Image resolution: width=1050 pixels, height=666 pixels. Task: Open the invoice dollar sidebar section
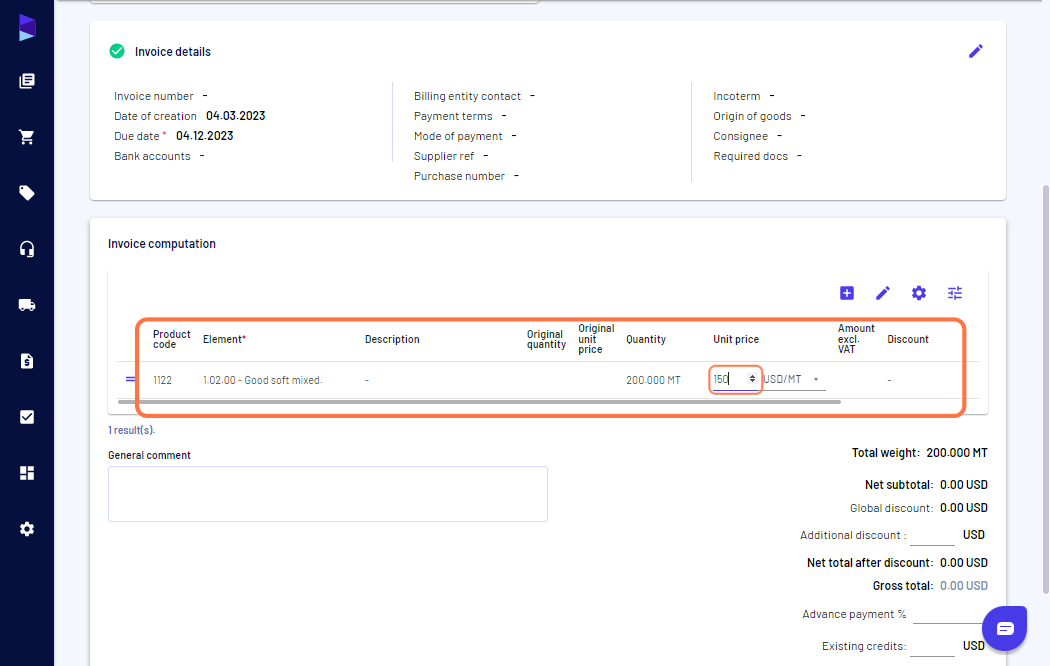click(x=27, y=361)
